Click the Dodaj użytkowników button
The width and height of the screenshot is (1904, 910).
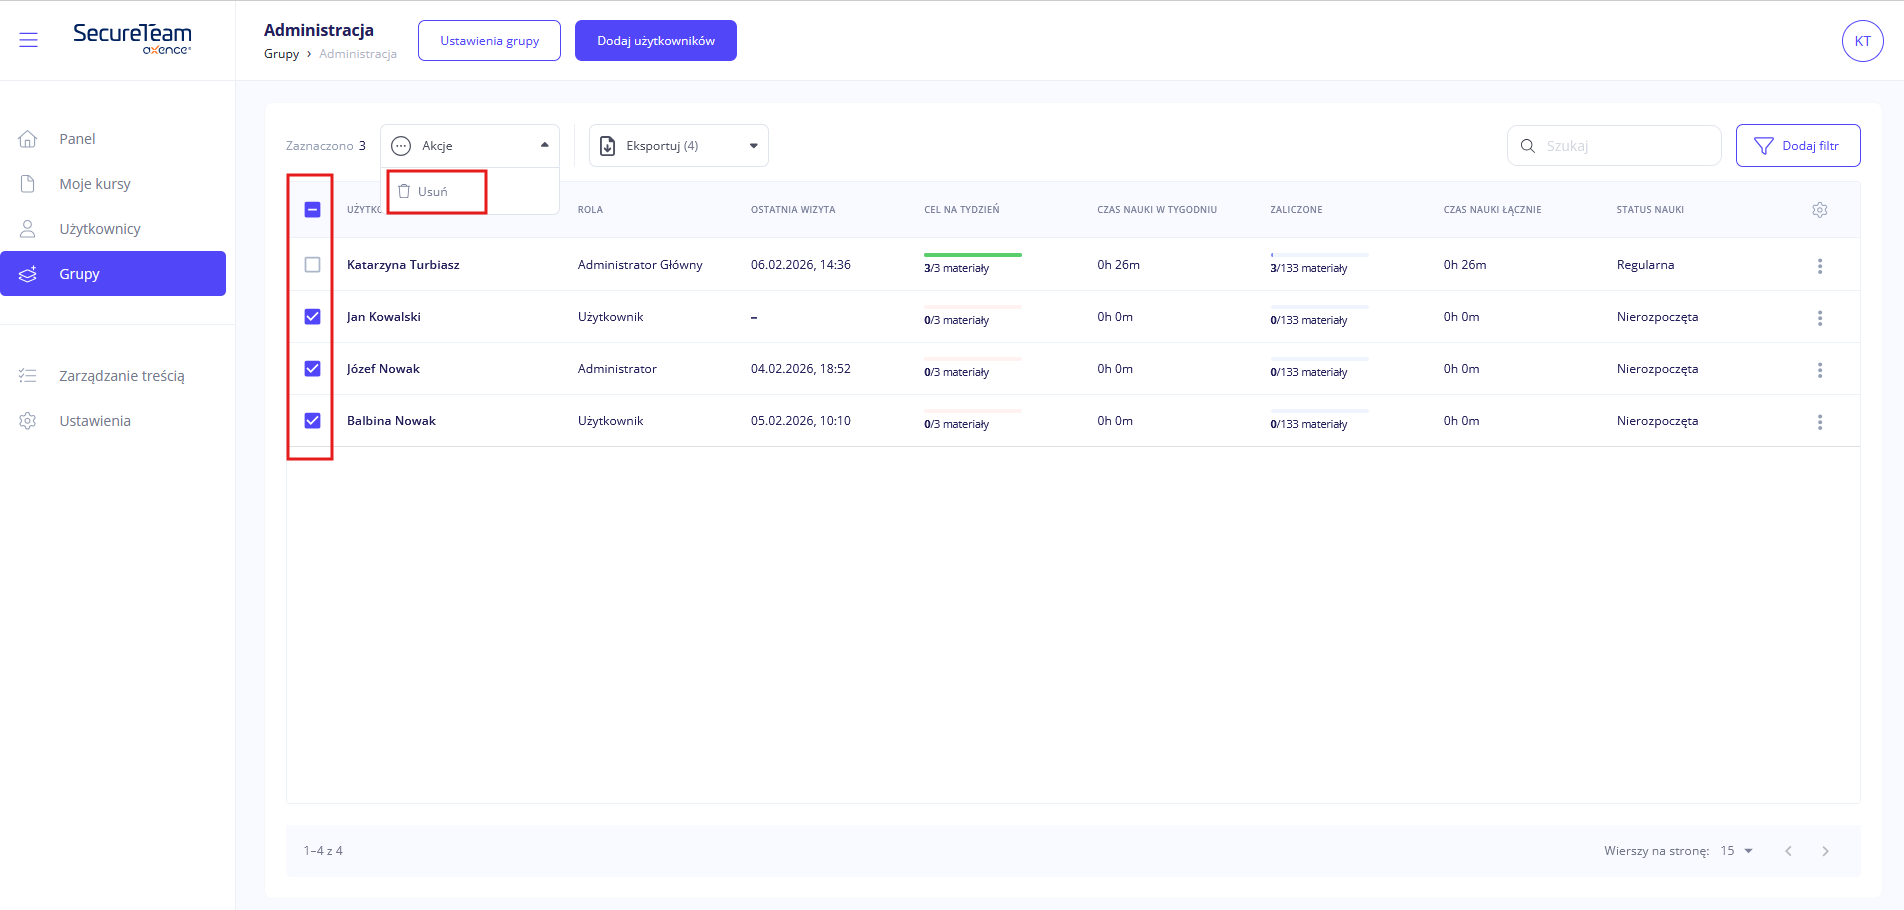[655, 41]
